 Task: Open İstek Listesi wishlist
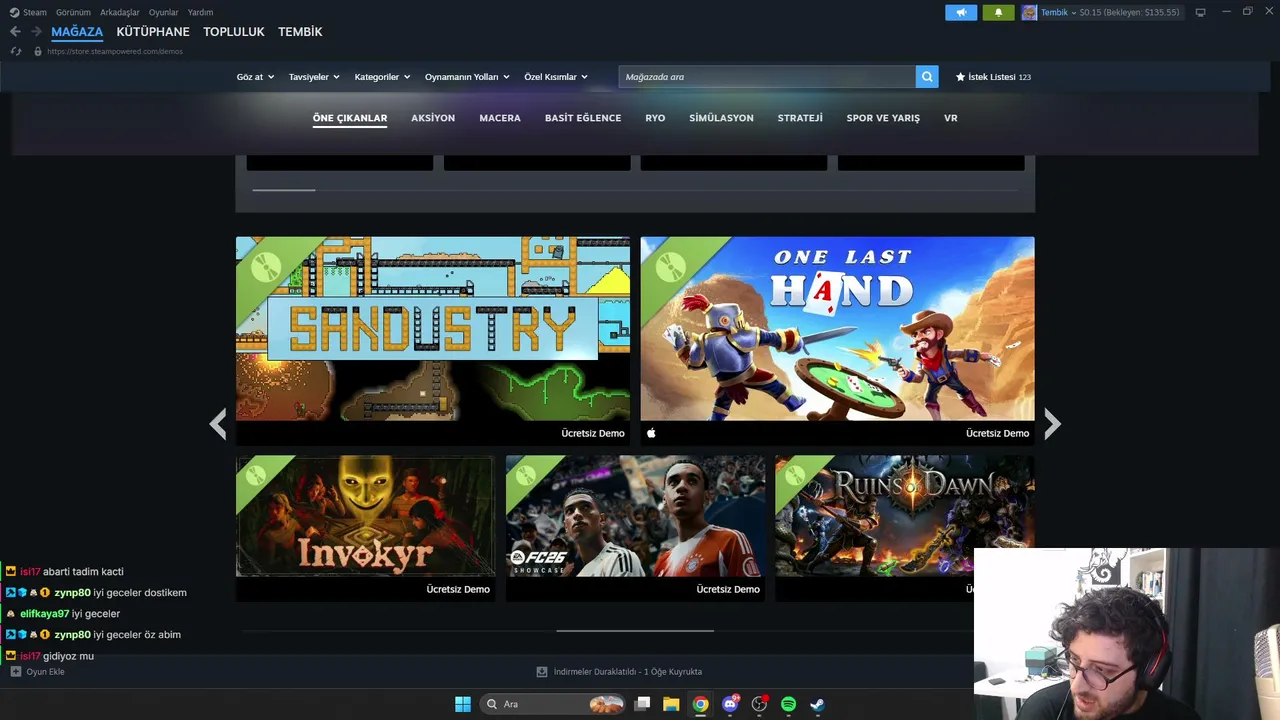pos(994,77)
